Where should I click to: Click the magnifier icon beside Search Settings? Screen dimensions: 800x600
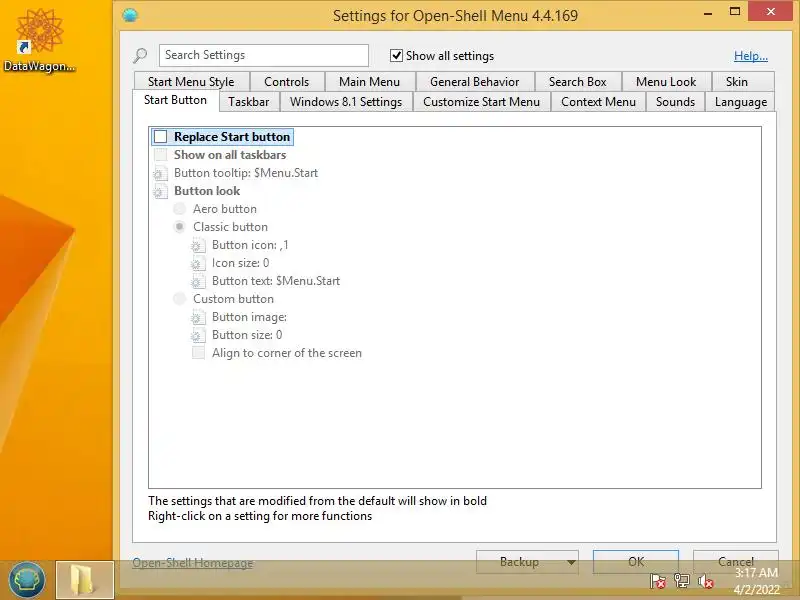[x=140, y=55]
